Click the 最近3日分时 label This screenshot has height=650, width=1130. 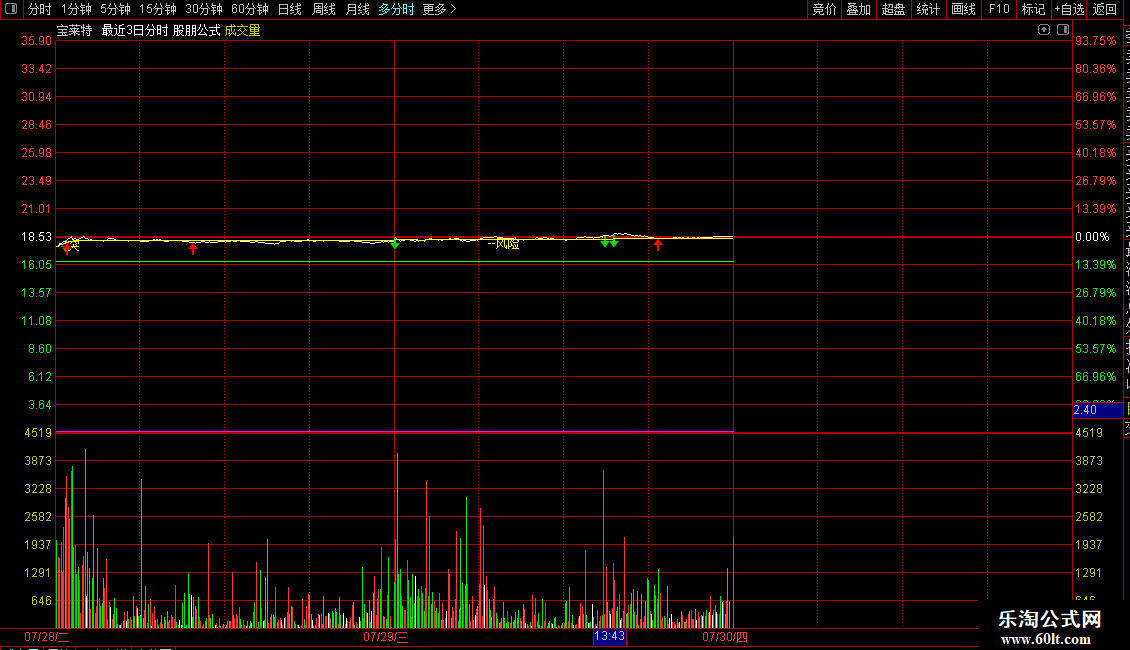pos(135,30)
